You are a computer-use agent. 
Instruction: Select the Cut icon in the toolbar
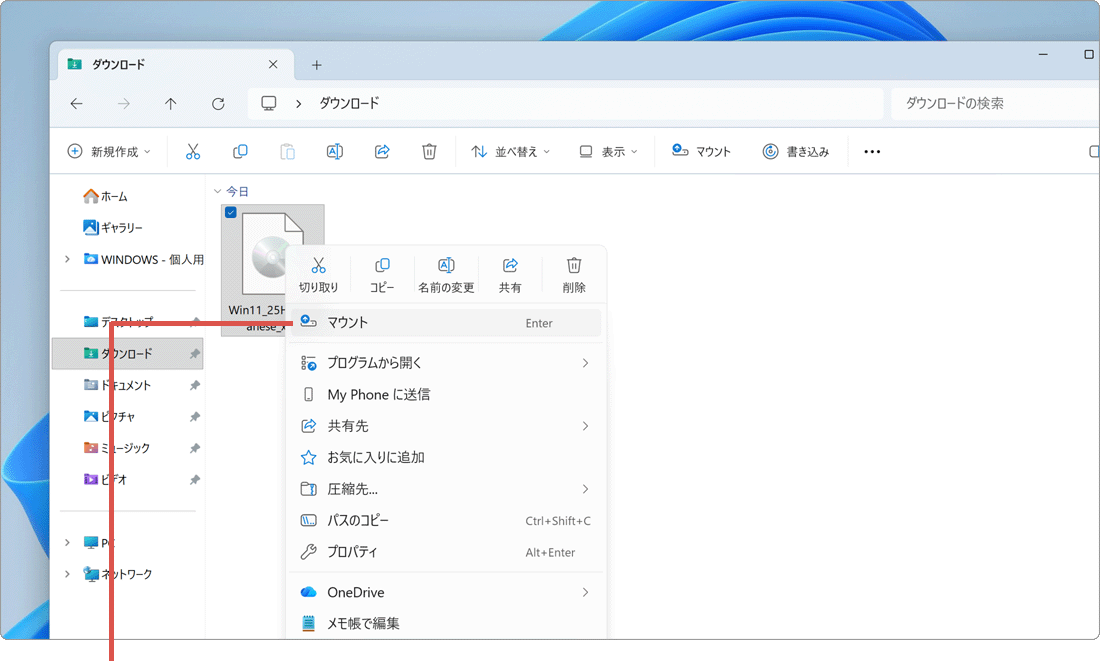pyautogui.click(x=192, y=151)
